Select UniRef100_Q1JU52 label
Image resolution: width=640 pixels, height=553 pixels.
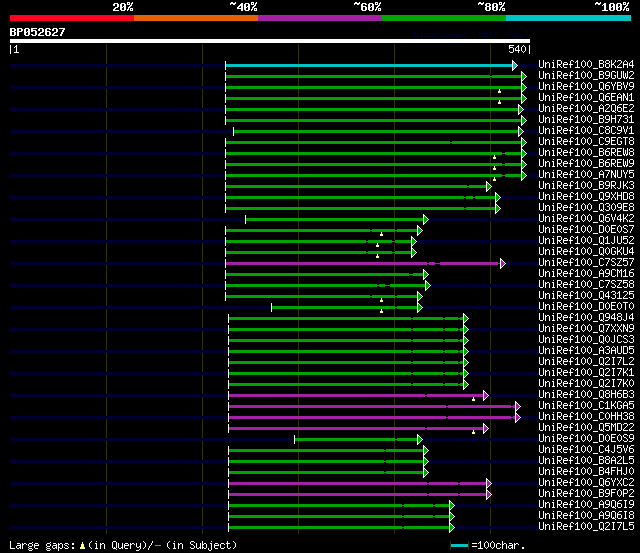pos(586,240)
